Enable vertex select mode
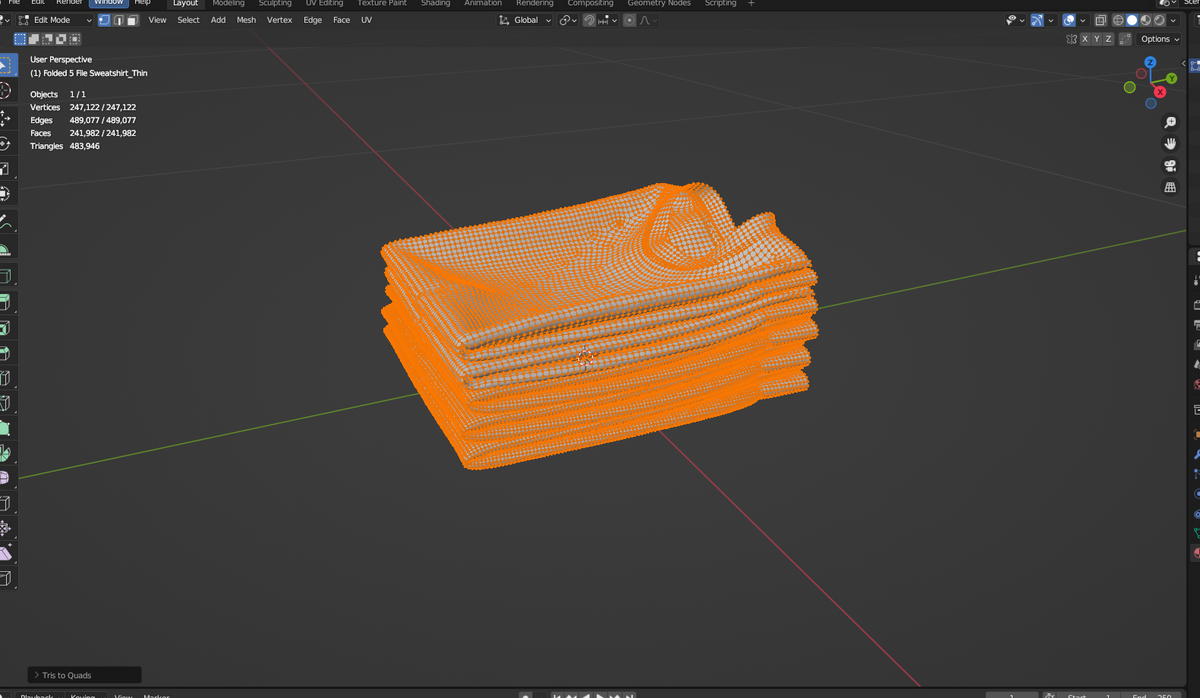This screenshot has width=1200, height=698. click(104, 20)
